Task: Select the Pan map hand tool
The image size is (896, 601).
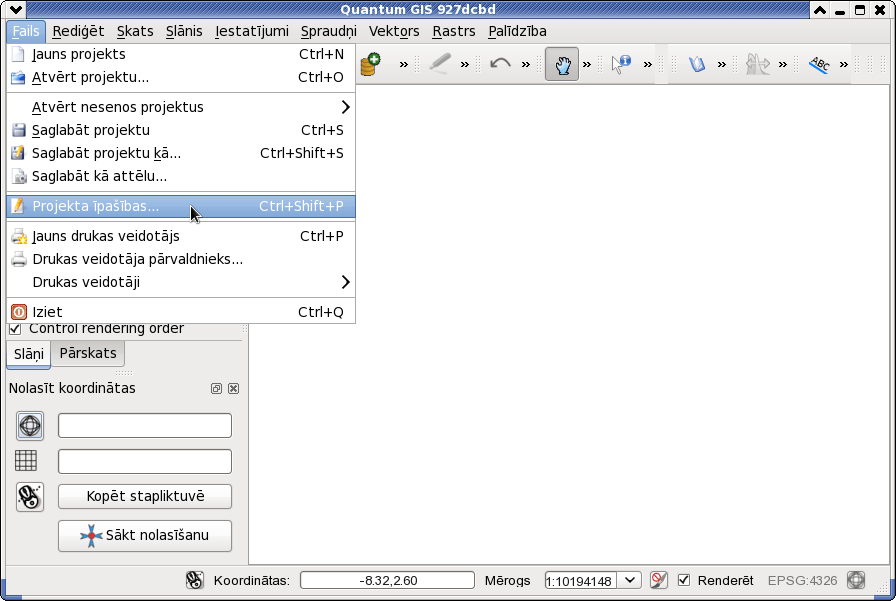Action: 562,64
